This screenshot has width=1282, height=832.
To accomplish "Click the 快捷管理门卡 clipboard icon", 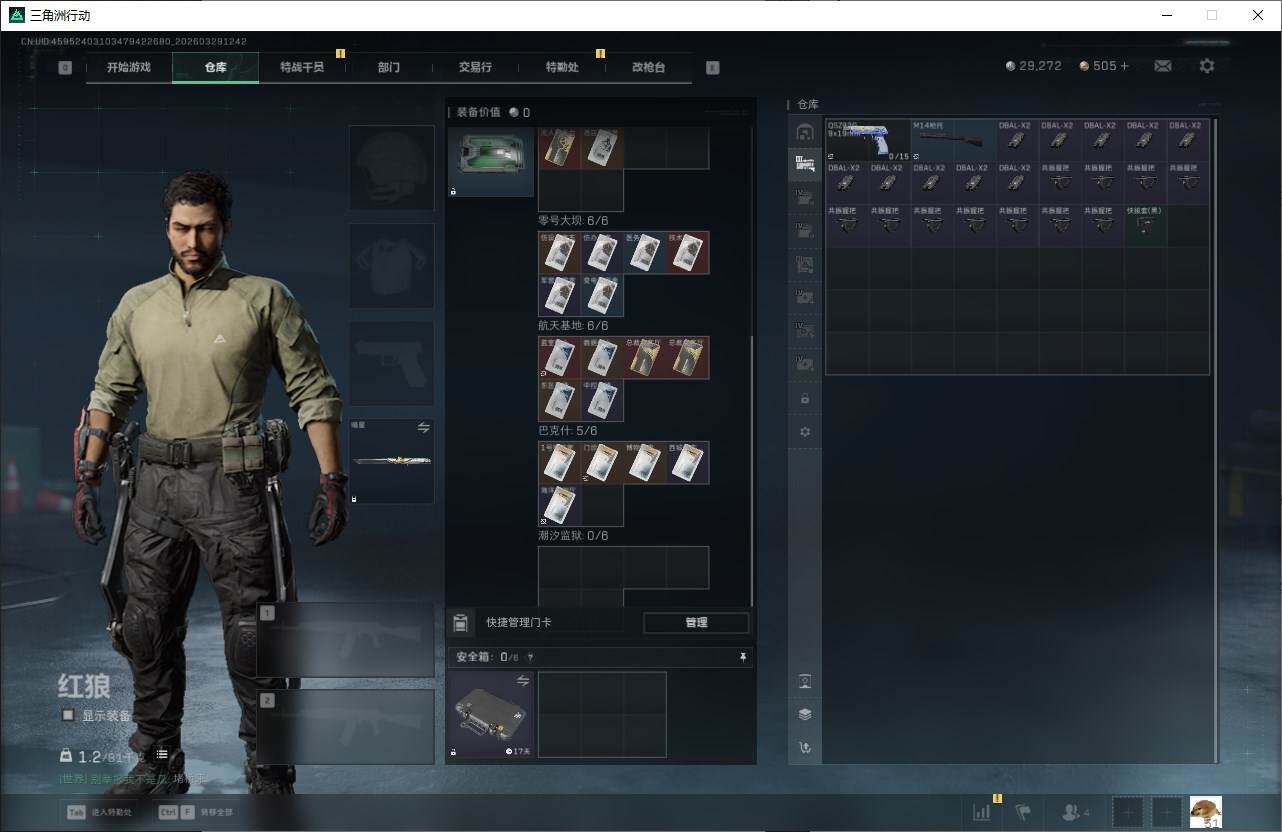I will pos(460,623).
